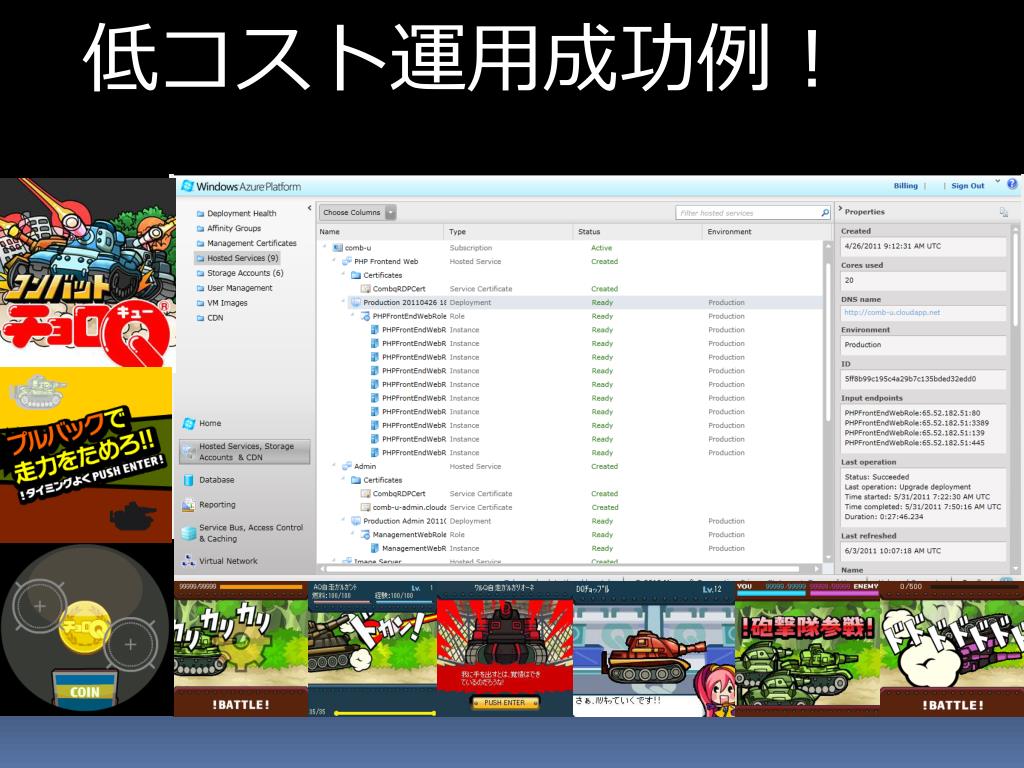
Task: Click the ManagementWebRole role icon
Action: click(366, 535)
